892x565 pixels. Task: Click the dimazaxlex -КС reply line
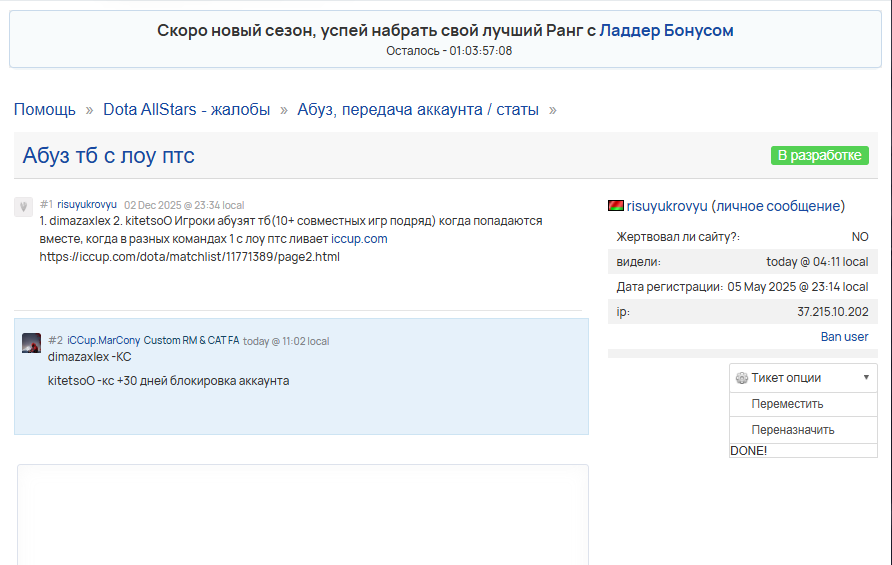(89, 357)
